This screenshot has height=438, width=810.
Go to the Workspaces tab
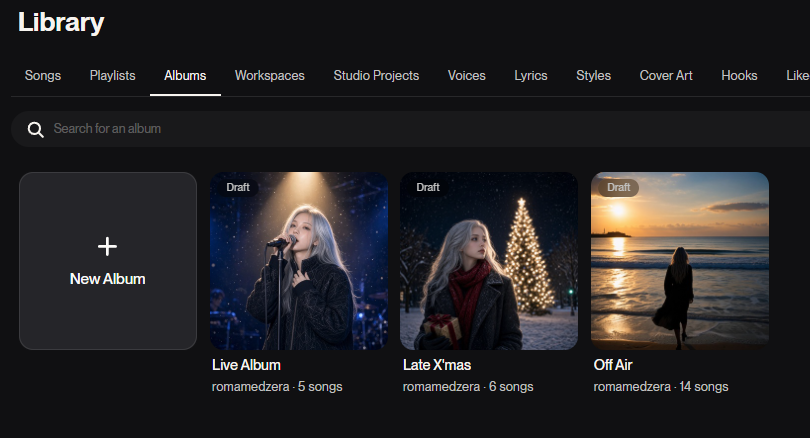click(x=270, y=75)
